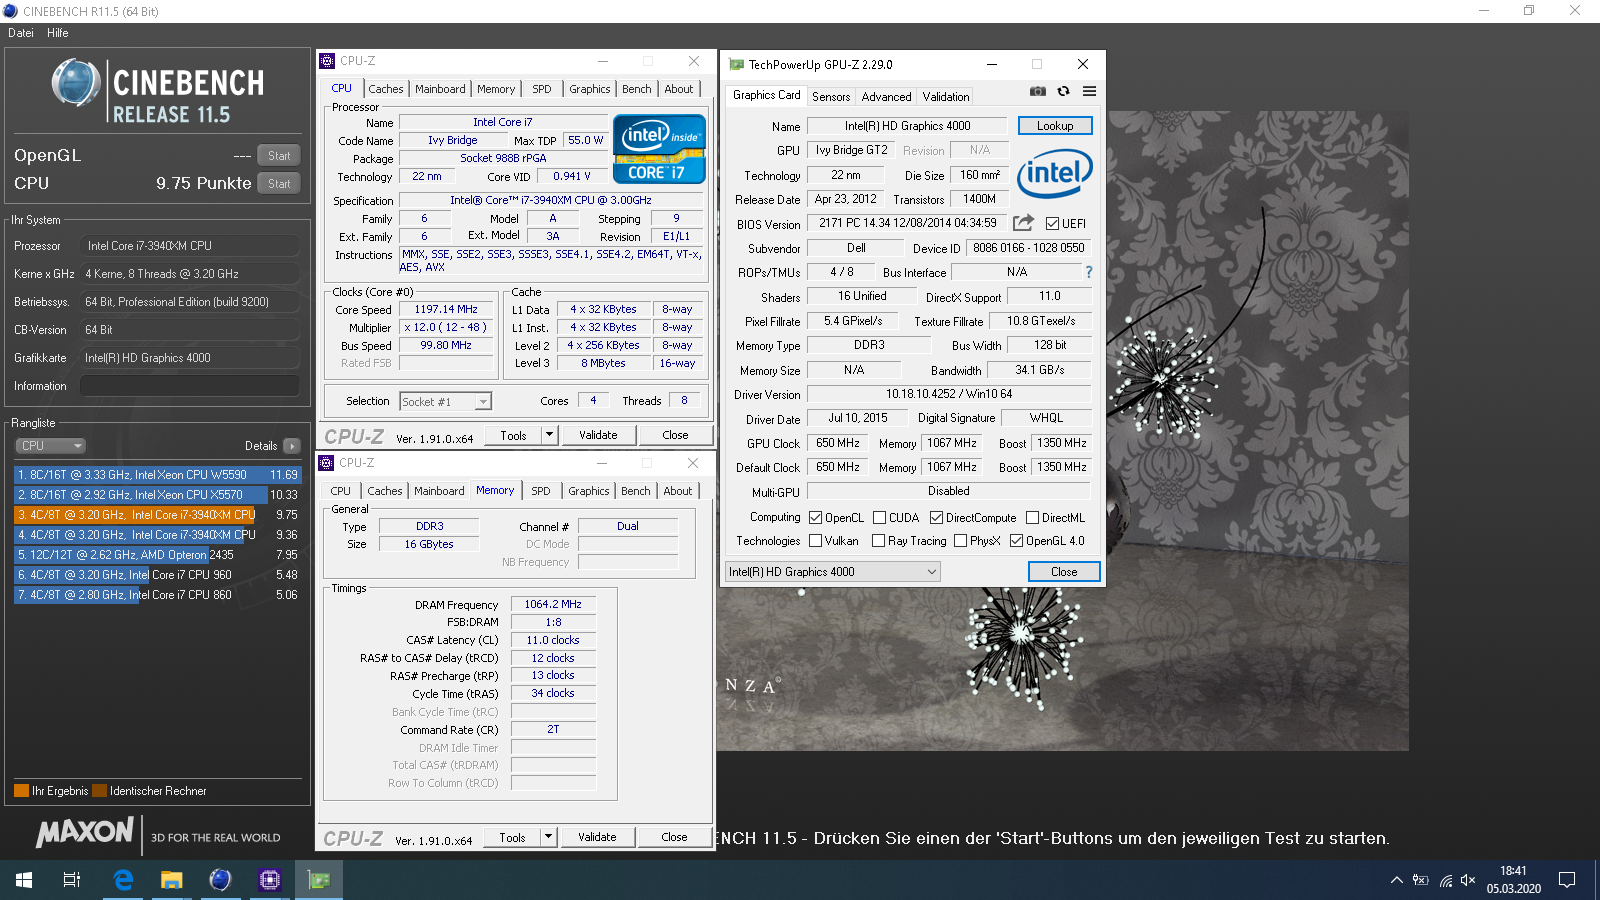Open the GPU selector Intel HD Graphics 4000

tap(833, 572)
